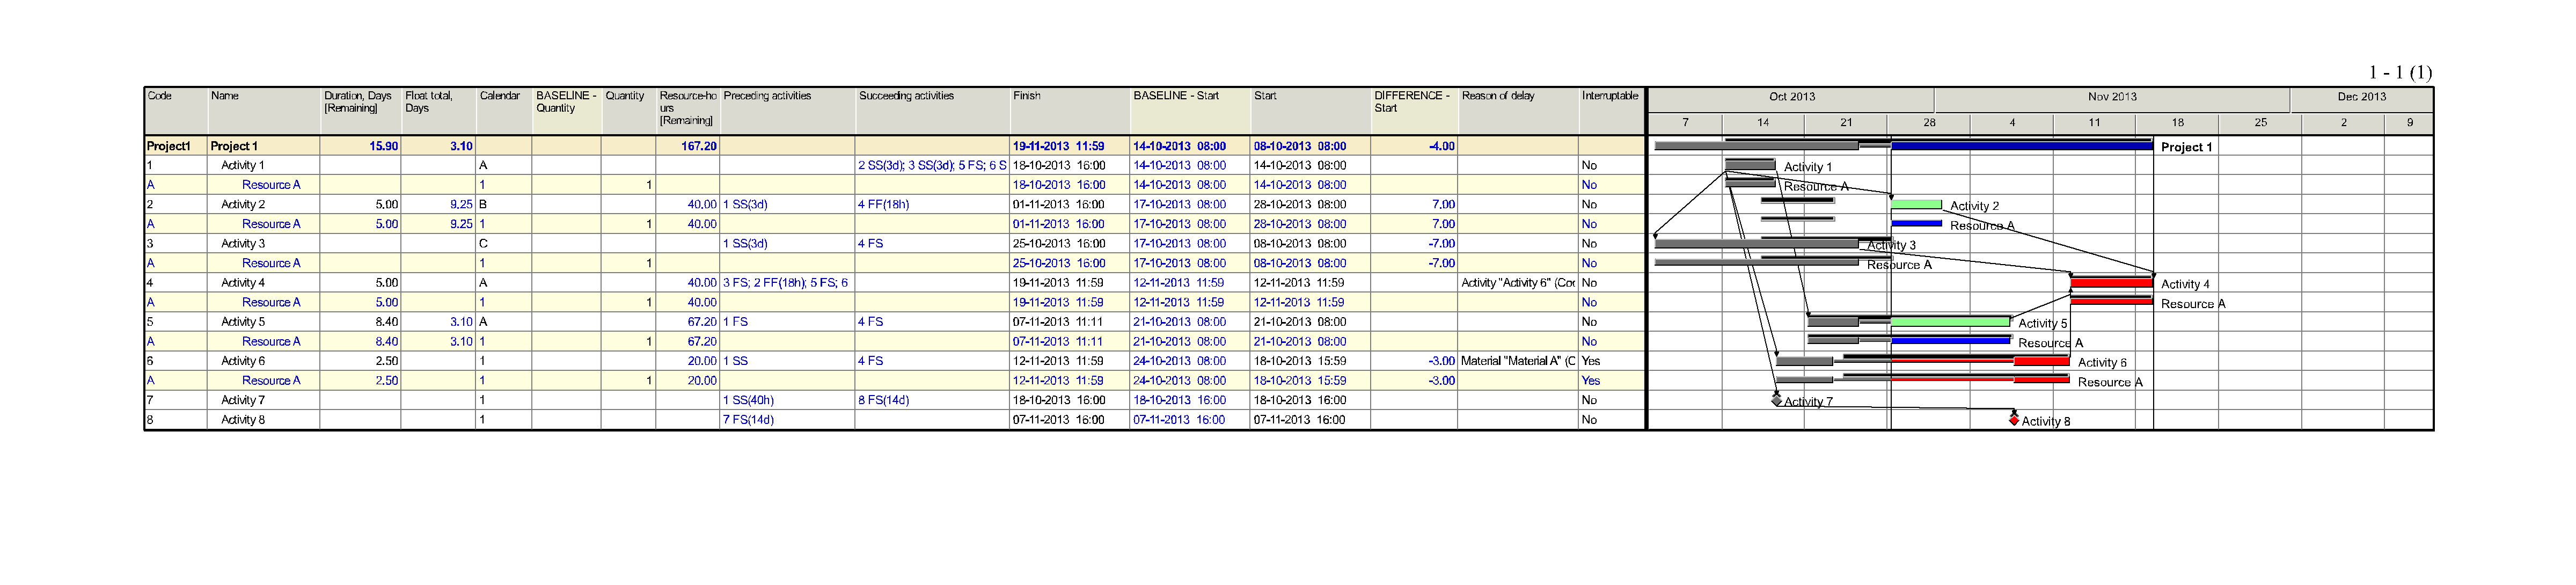Select the Project 1 summary row name

[234, 146]
